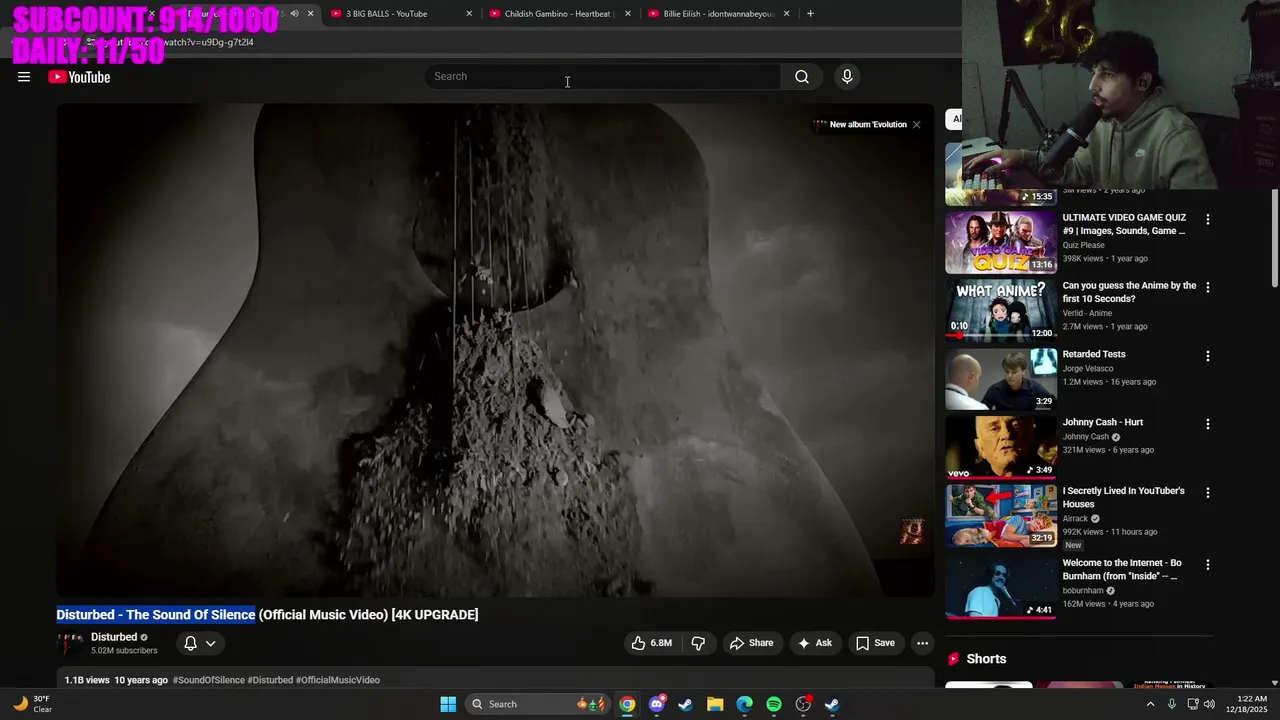Viewport: 1280px width, 720px height.
Task: Open OBS Studio from the taskbar
Action: [x=803, y=704]
